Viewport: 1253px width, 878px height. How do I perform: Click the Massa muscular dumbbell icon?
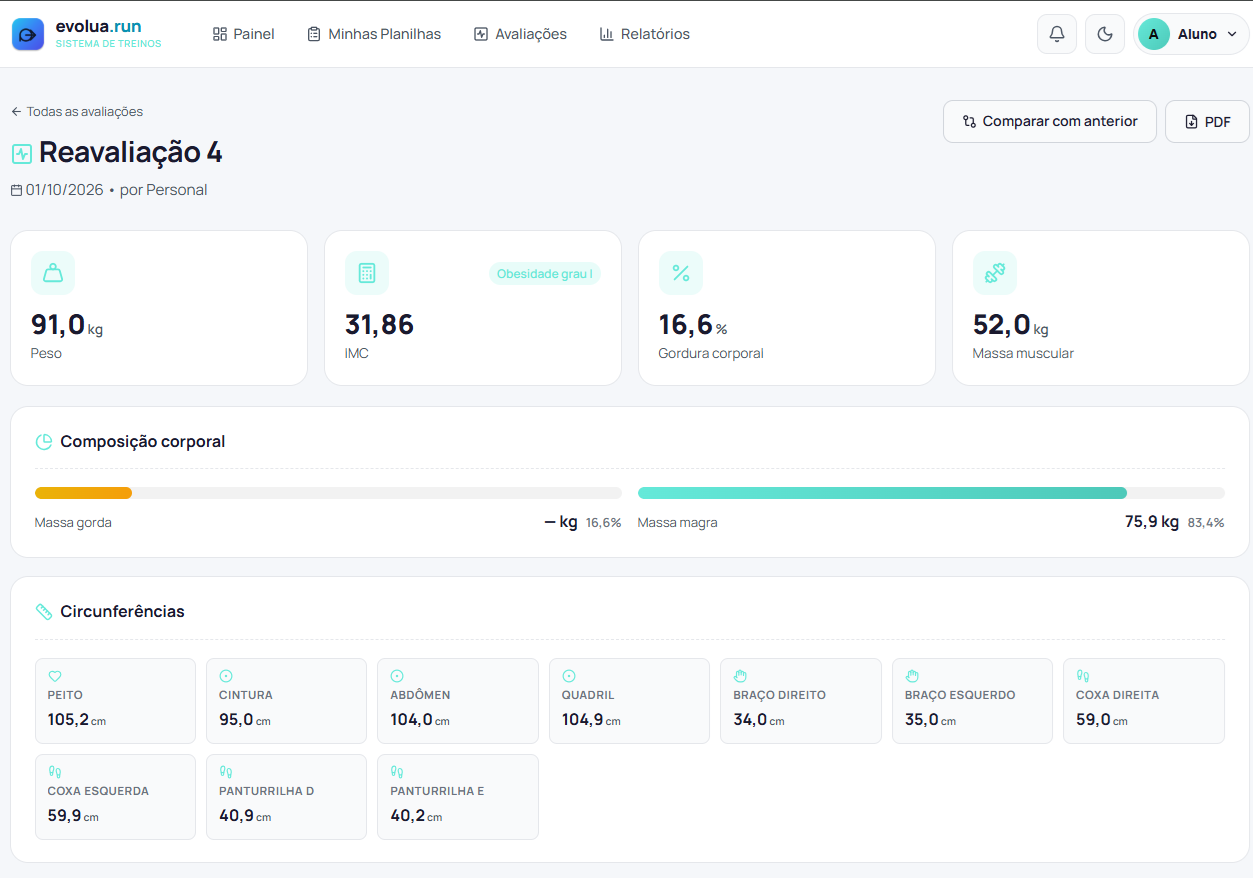pyautogui.click(x=995, y=273)
